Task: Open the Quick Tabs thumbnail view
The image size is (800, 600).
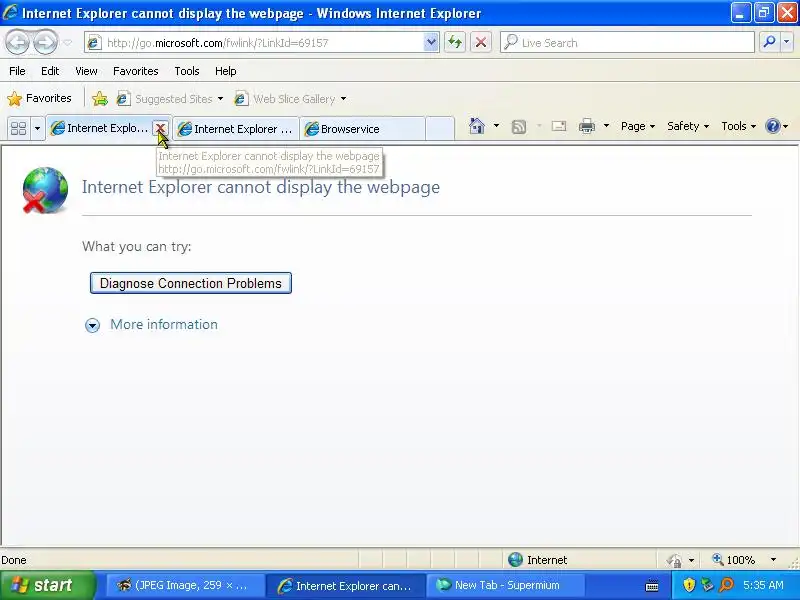Action: [18, 128]
